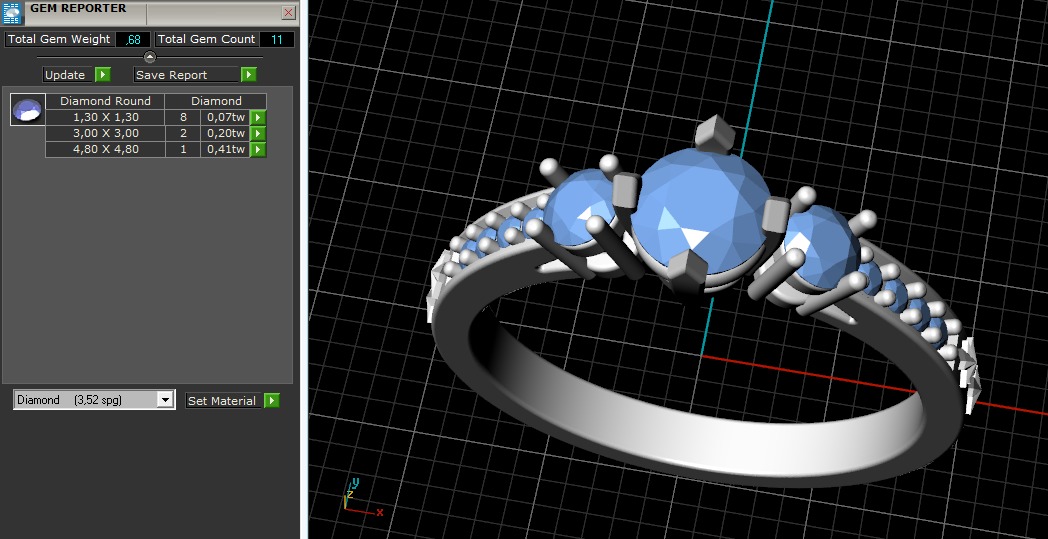Select the round diamond gem thumbnail

click(27, 110)
